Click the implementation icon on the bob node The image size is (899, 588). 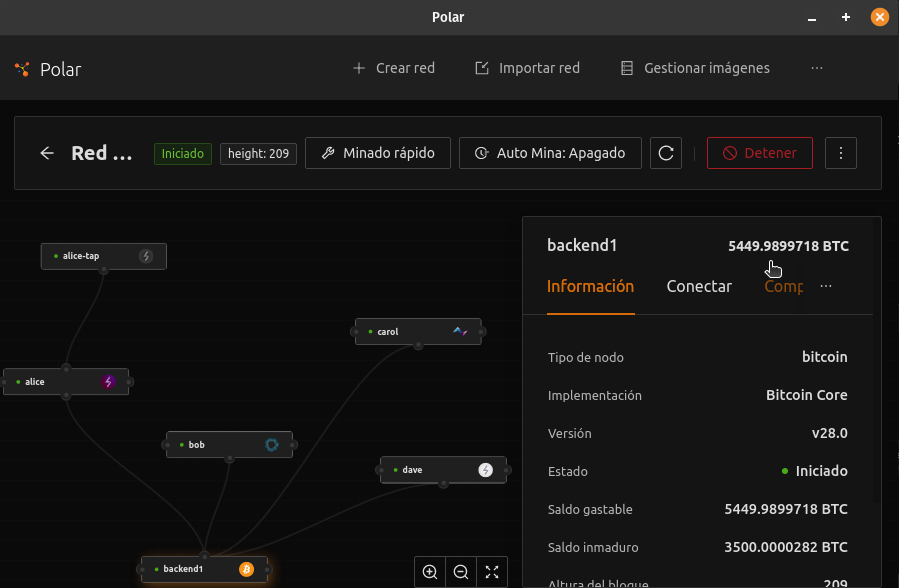coord(271,445)
